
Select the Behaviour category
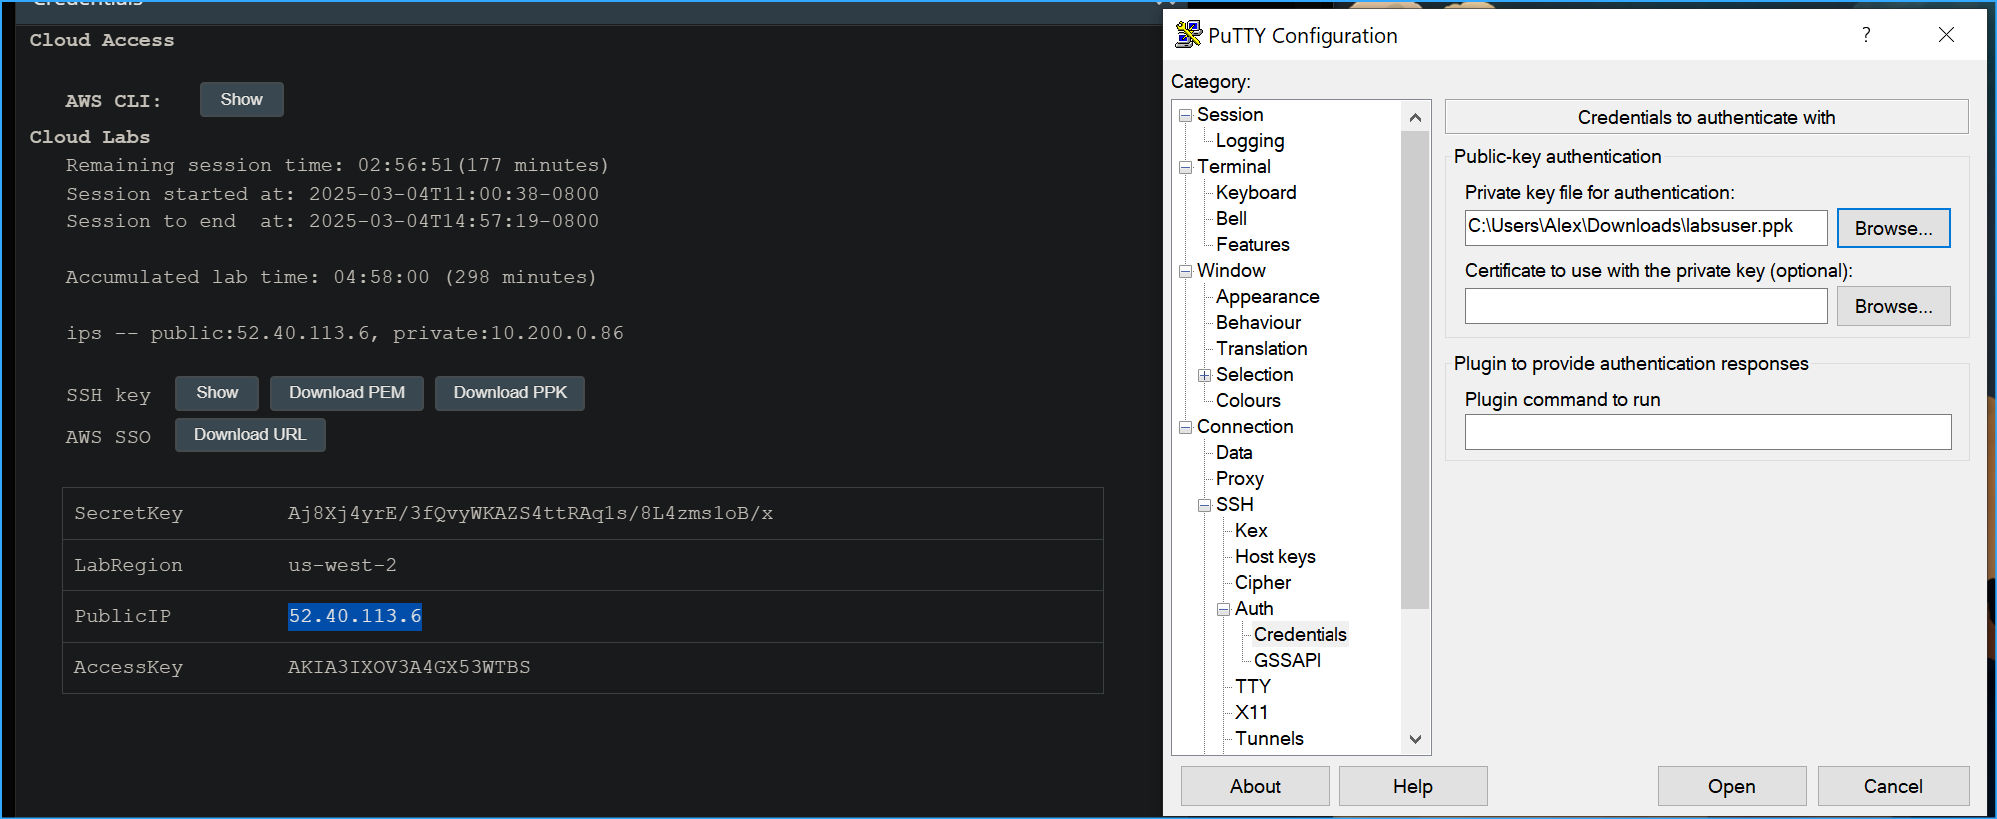click(x=1259, y=323)
